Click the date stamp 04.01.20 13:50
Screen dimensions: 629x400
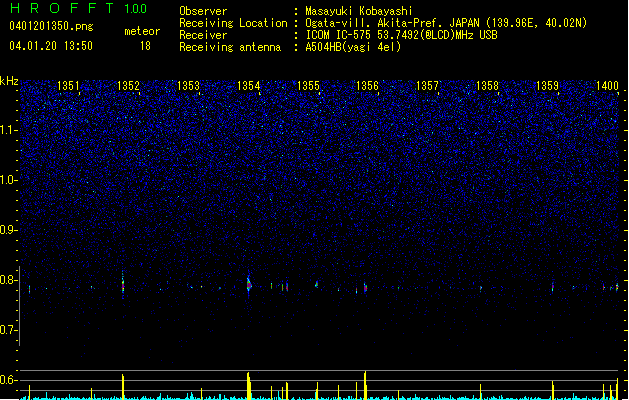click(51, 46)
